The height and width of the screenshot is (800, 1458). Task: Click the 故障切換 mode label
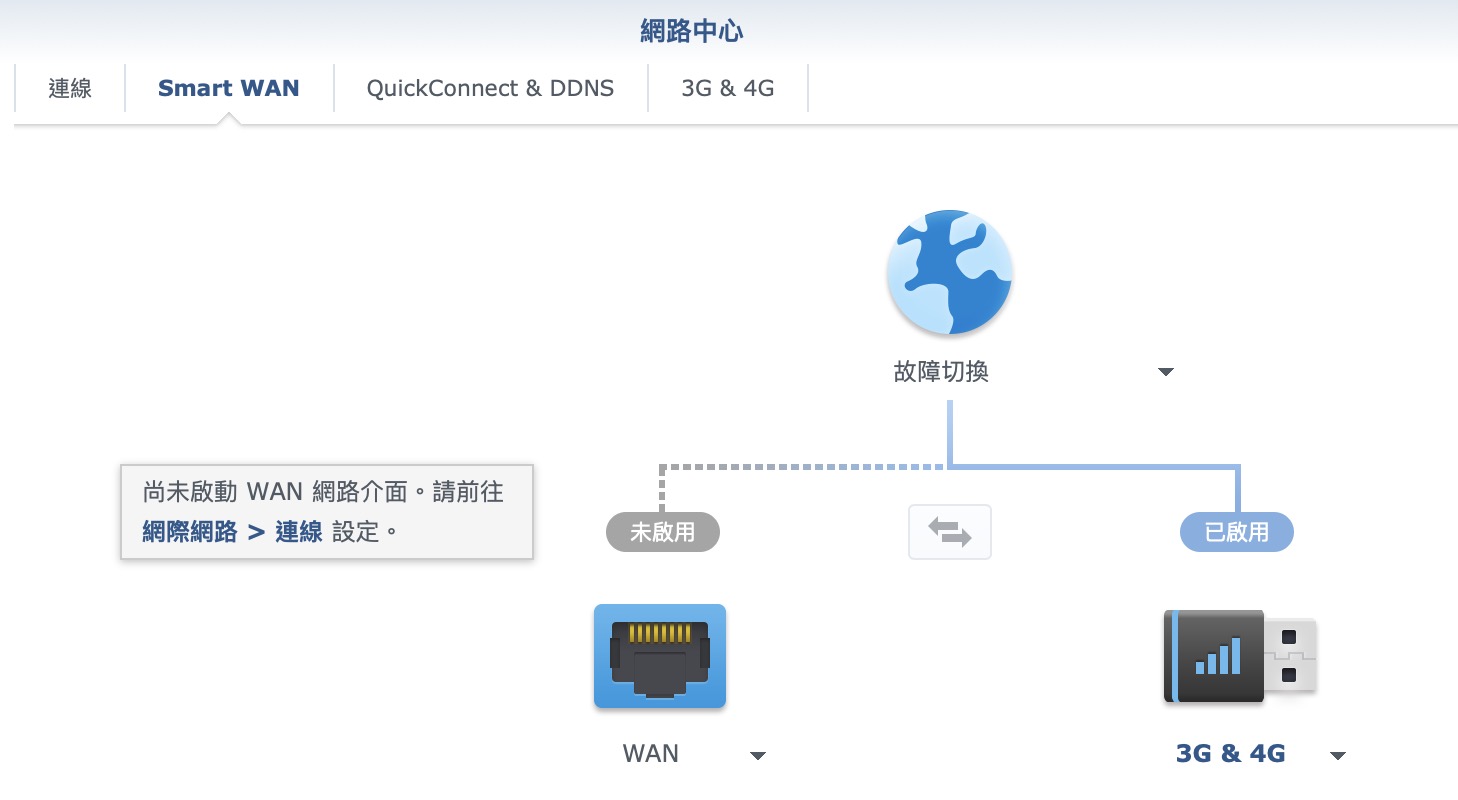pos(941,373)
